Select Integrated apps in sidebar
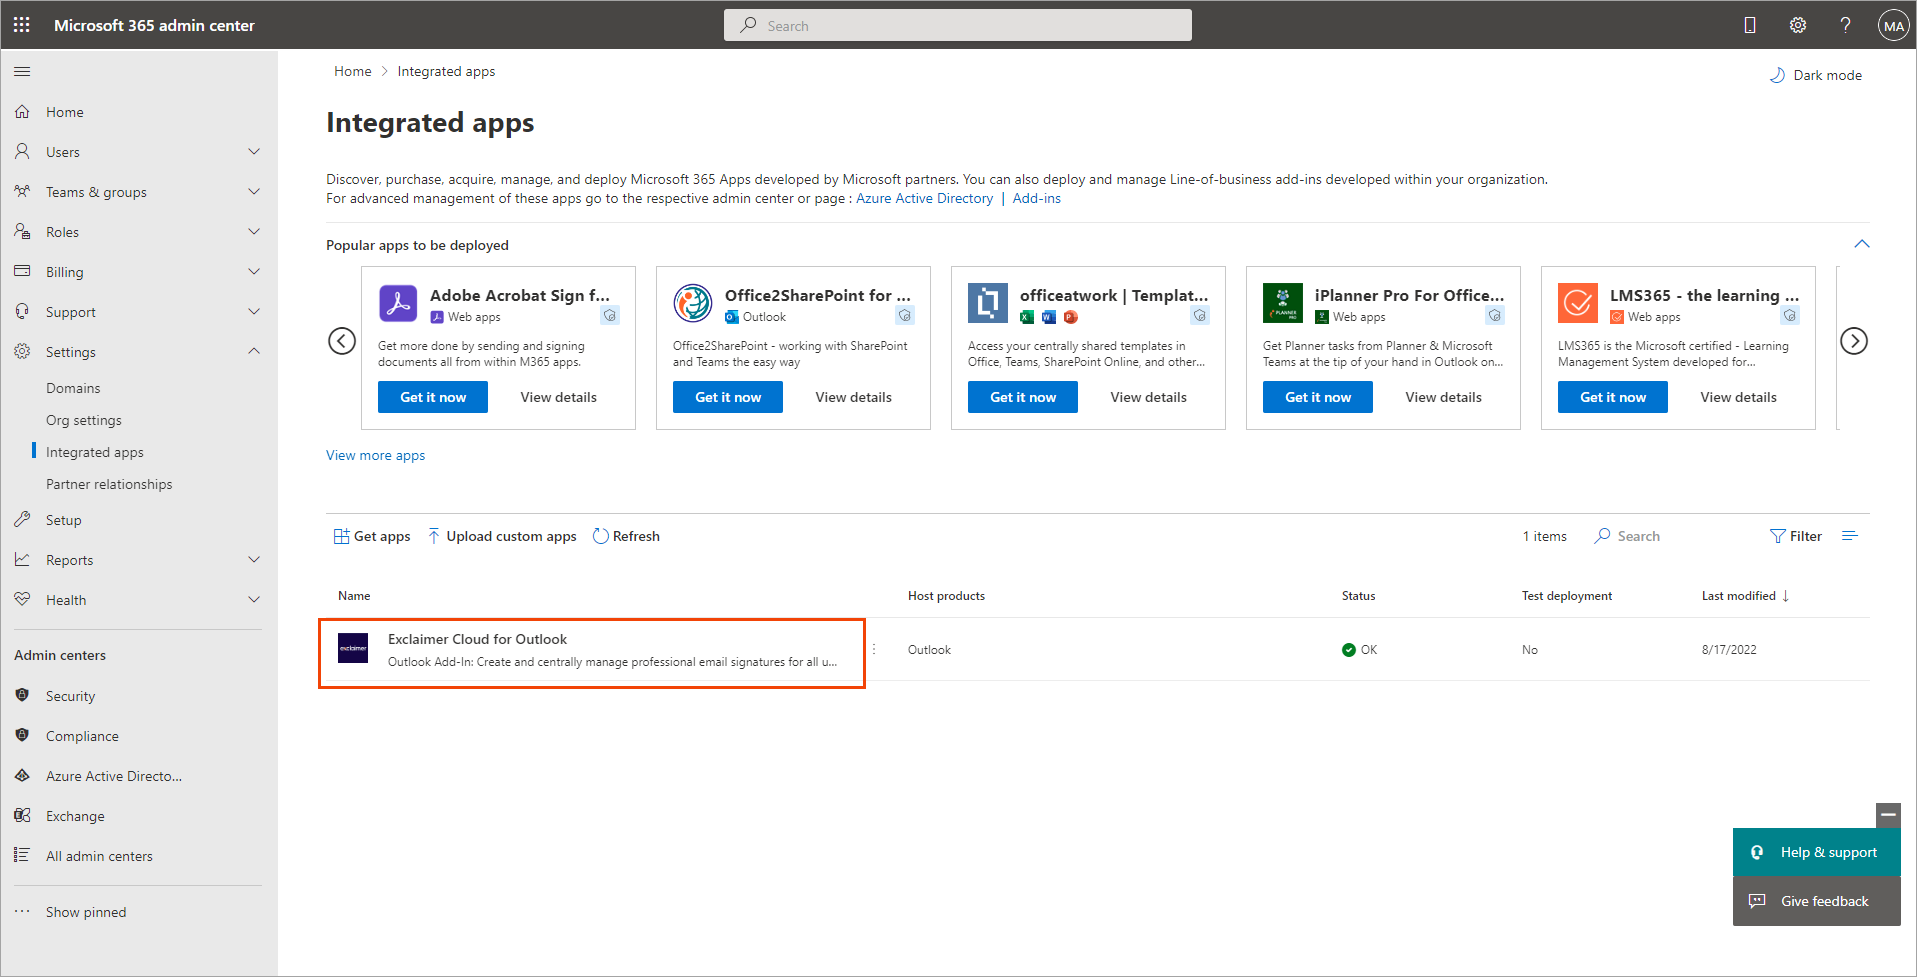 click(x=95, y=452)
